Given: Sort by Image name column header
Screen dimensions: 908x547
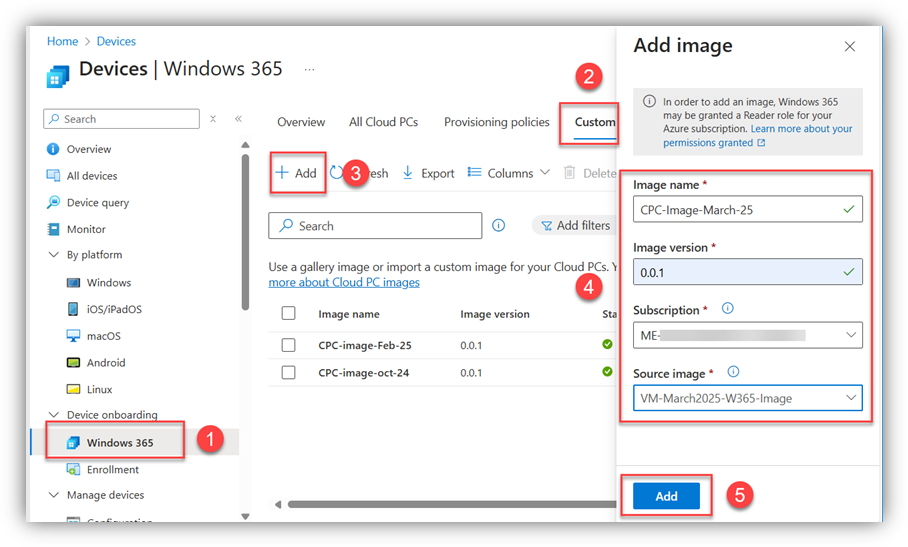Looking at the screenshot, I should click(x=349, y=314).
